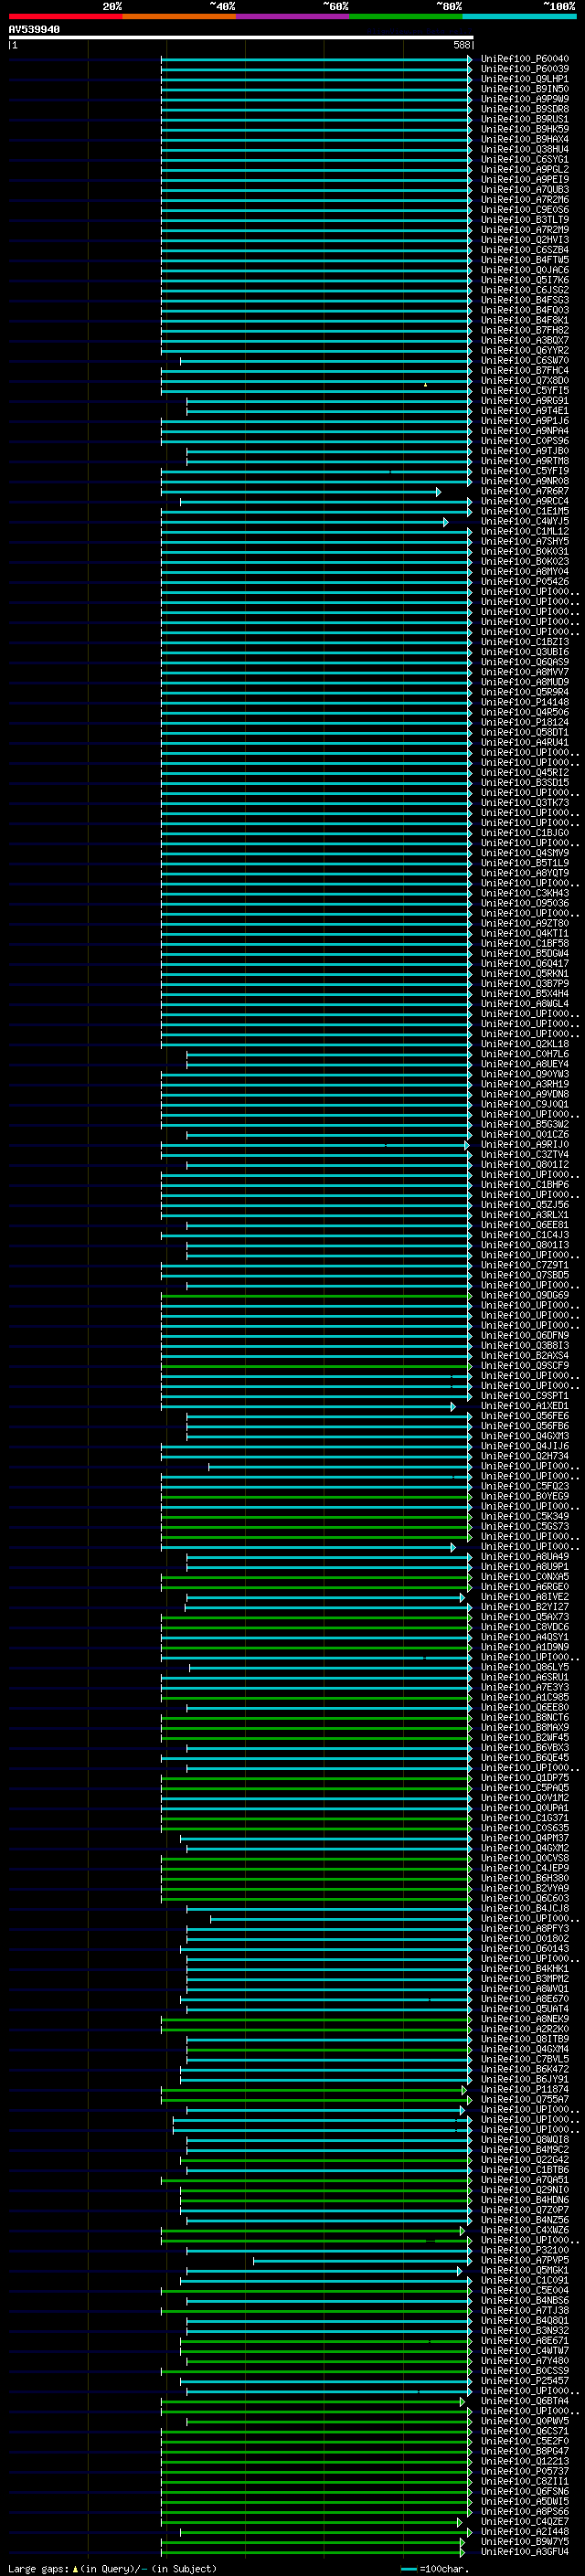Select the UniRef100_P14148 label
Viewport: 585px width, 2576px height.
(524, 702)
